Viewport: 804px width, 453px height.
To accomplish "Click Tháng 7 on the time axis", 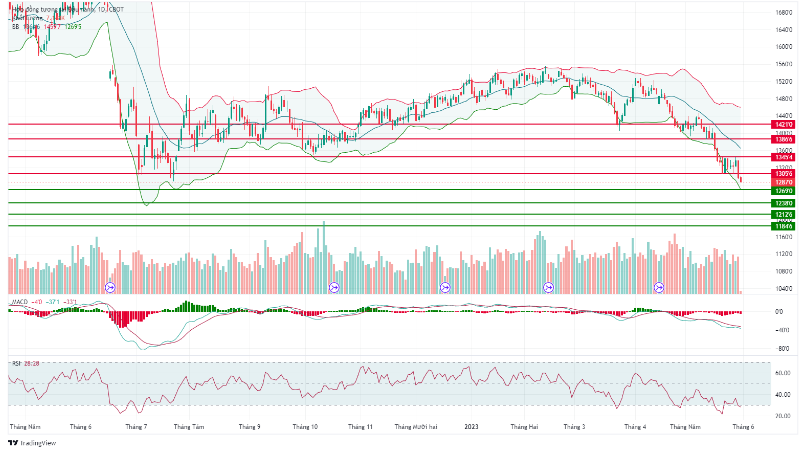I will (135, 426).
